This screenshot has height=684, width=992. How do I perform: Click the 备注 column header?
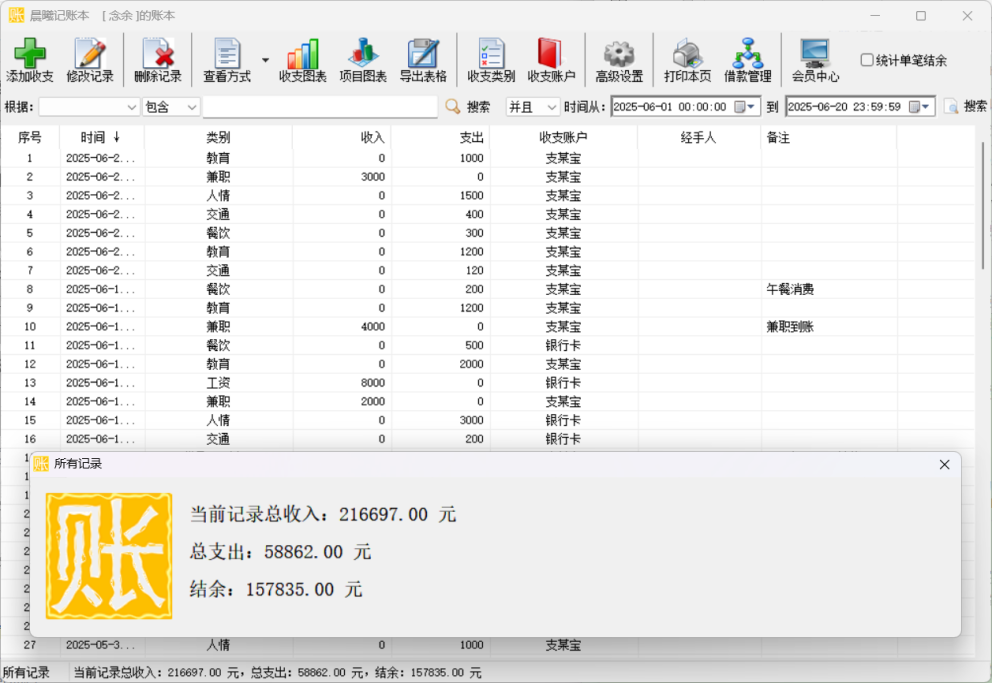coord(829,137)
